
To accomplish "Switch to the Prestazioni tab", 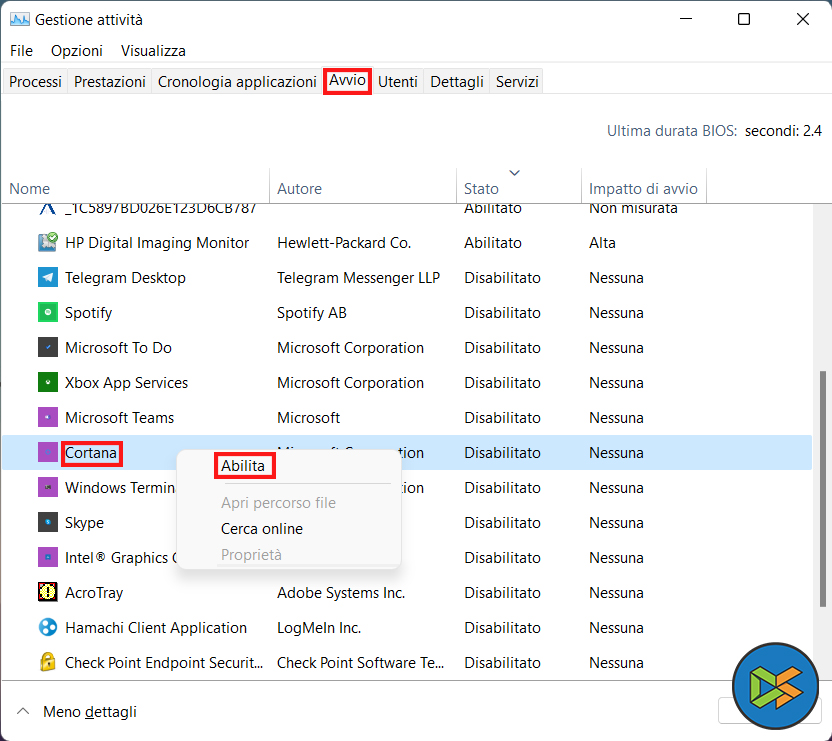I will pyautogui.click(x=110, y=82).
